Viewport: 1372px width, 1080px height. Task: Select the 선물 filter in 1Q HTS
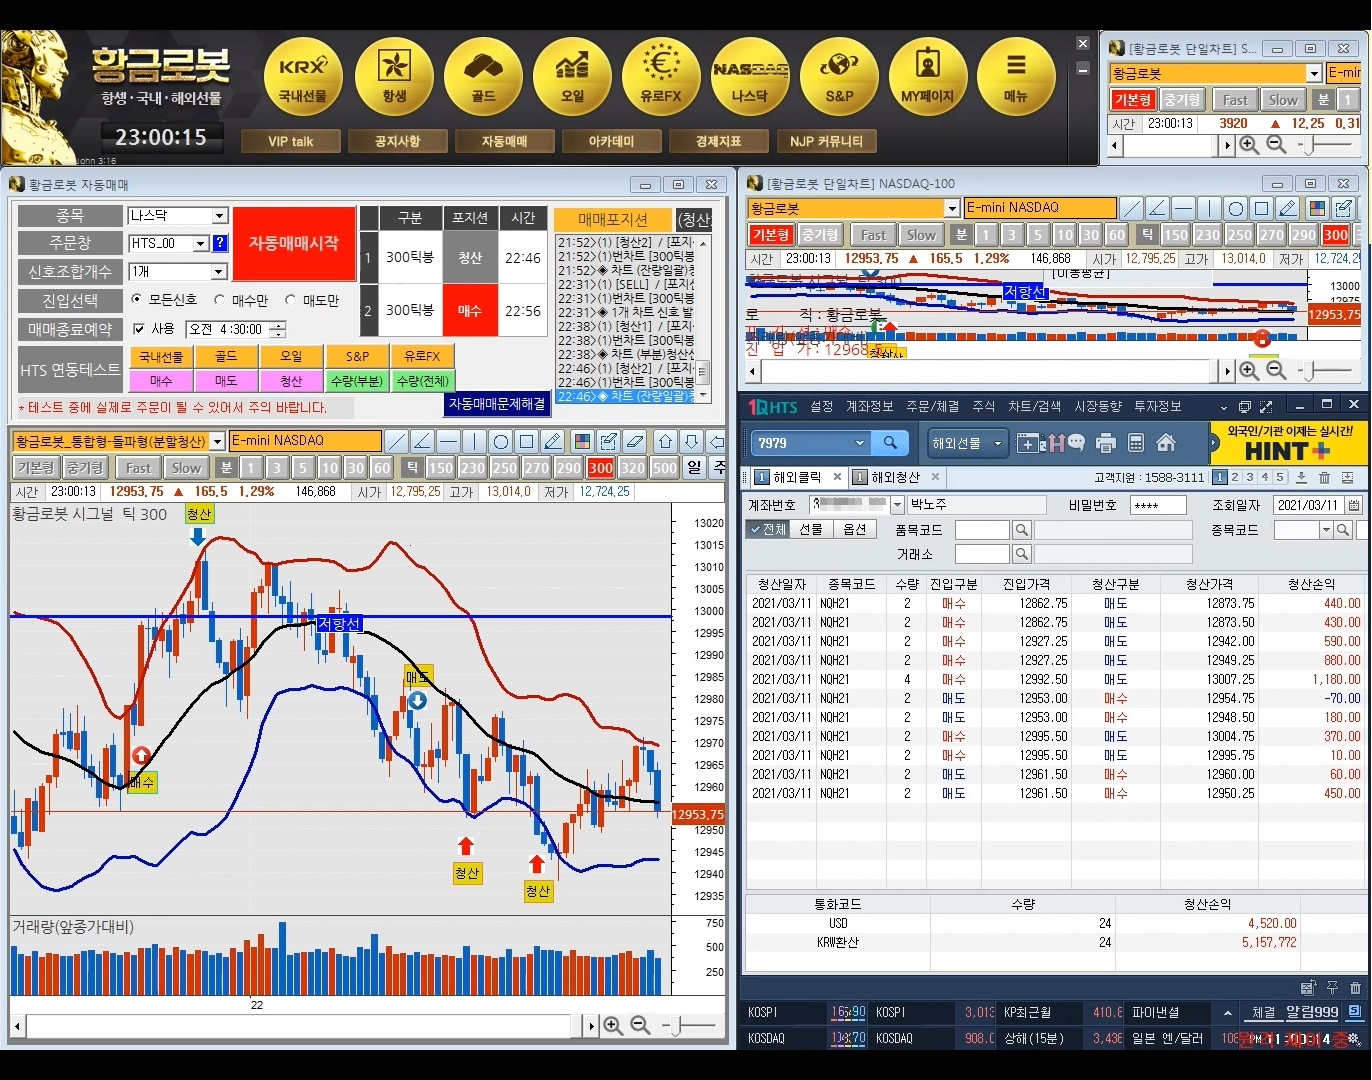point(811,530)
